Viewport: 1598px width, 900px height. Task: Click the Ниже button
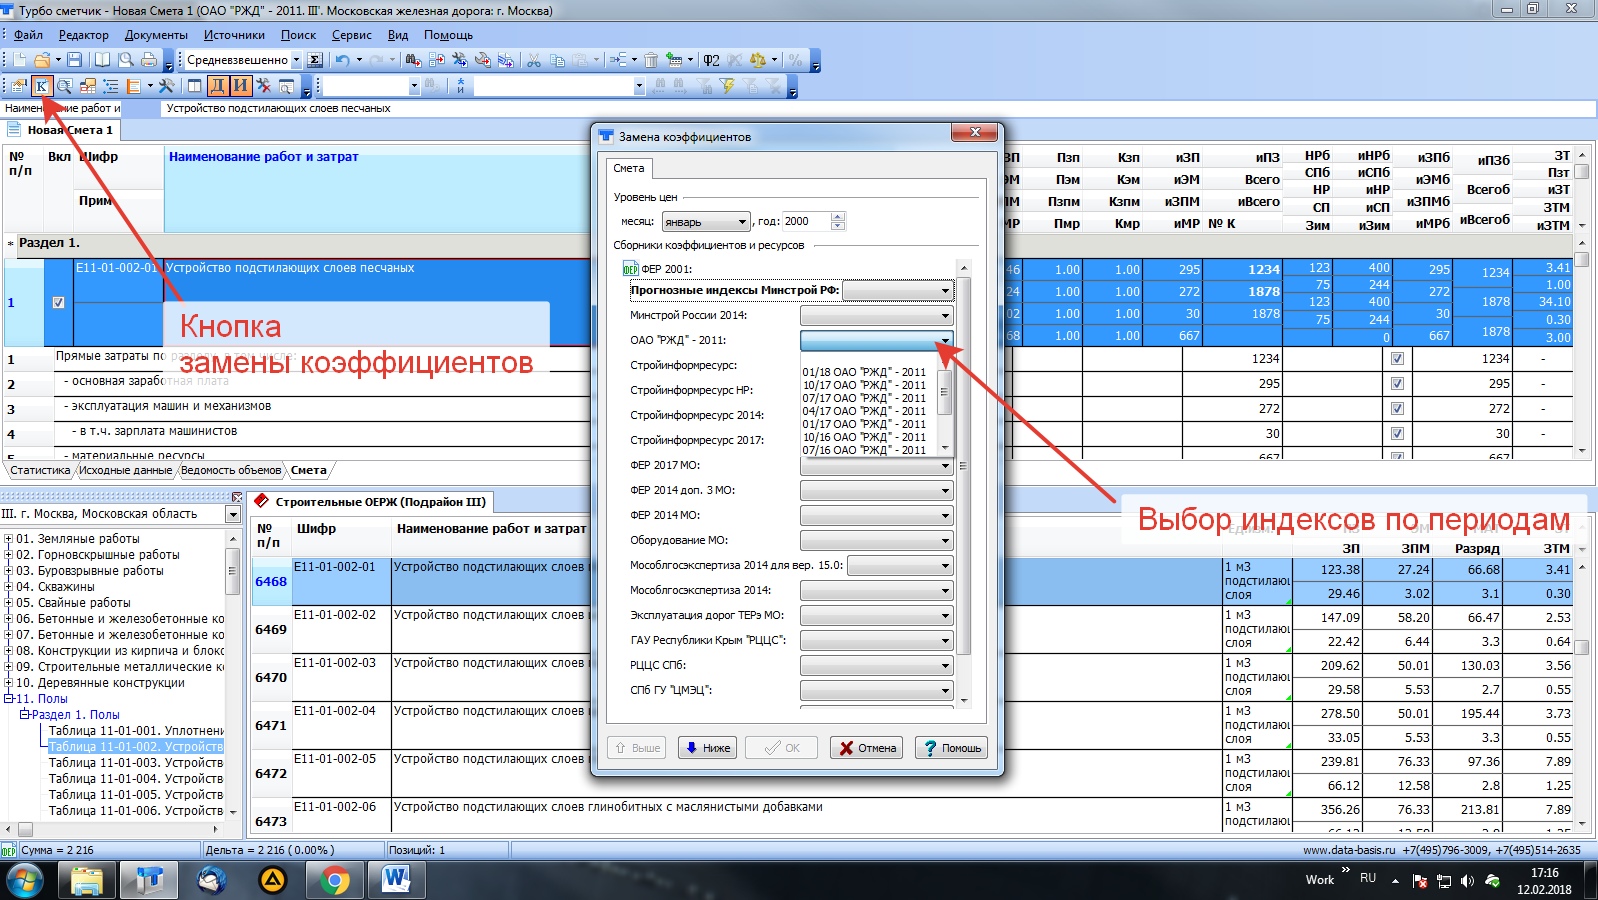click(x=706, y=748)
